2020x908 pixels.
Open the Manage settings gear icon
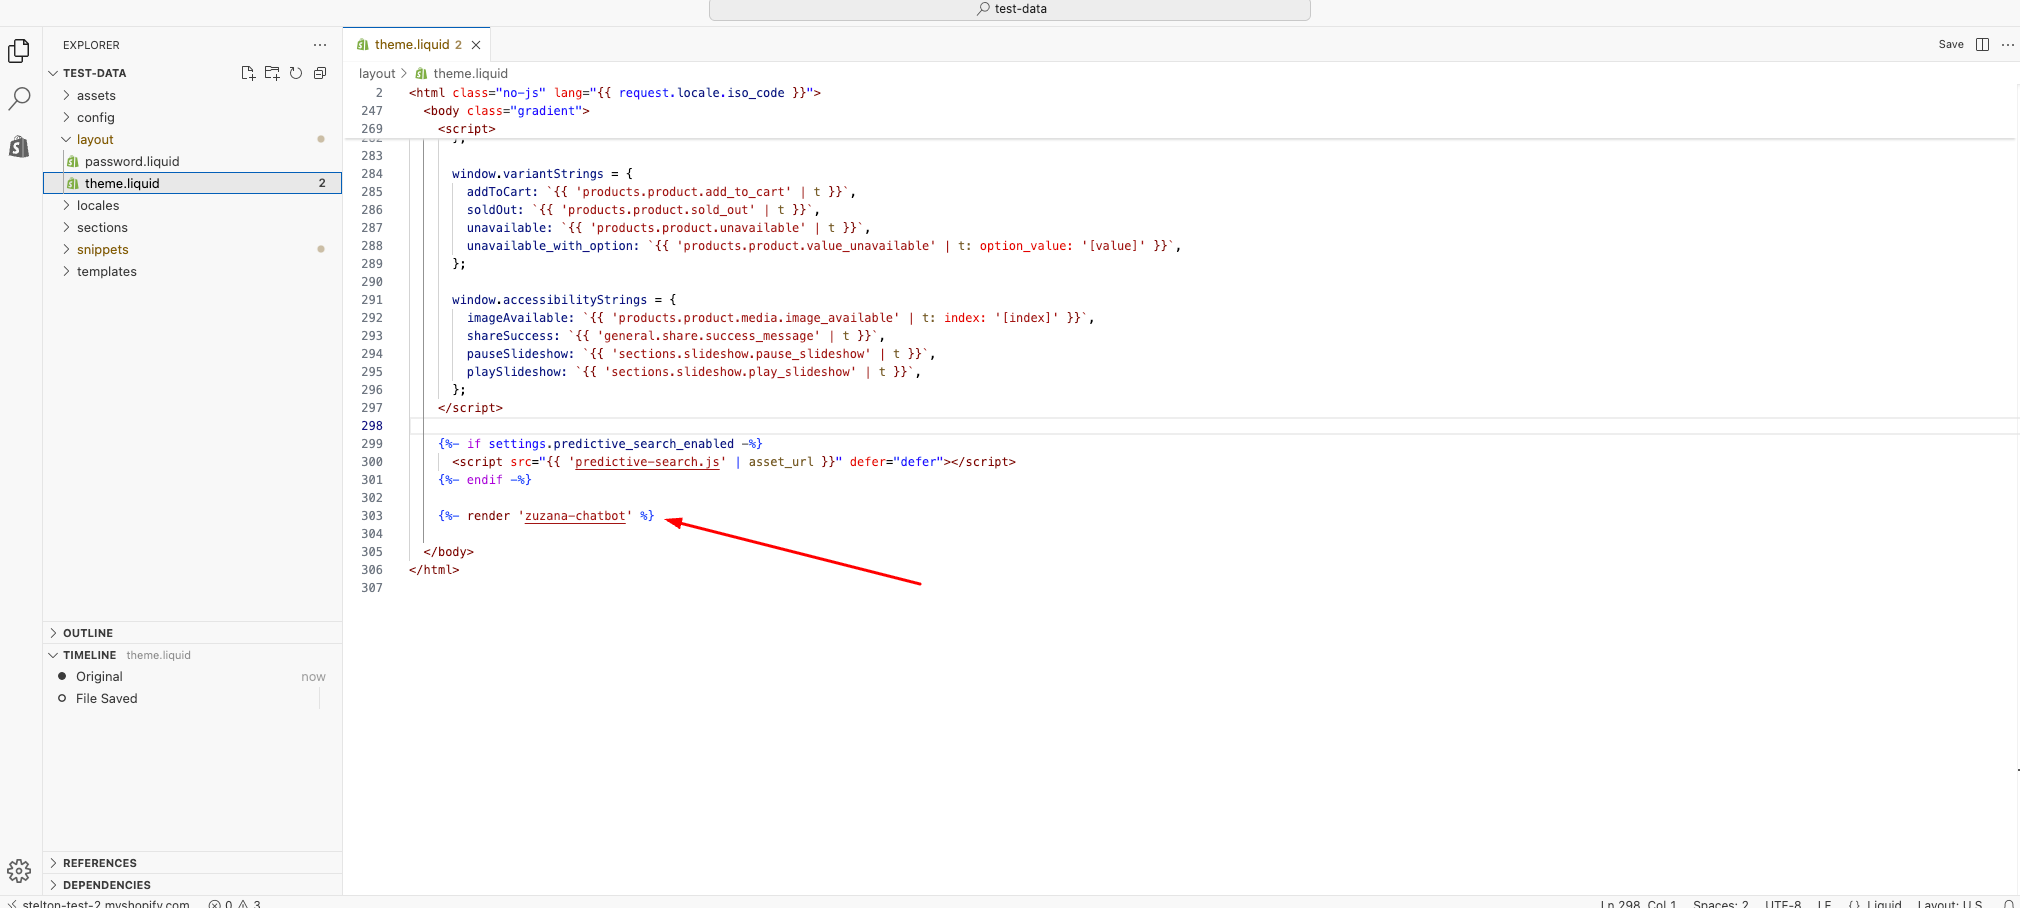[x=19, y=870]
